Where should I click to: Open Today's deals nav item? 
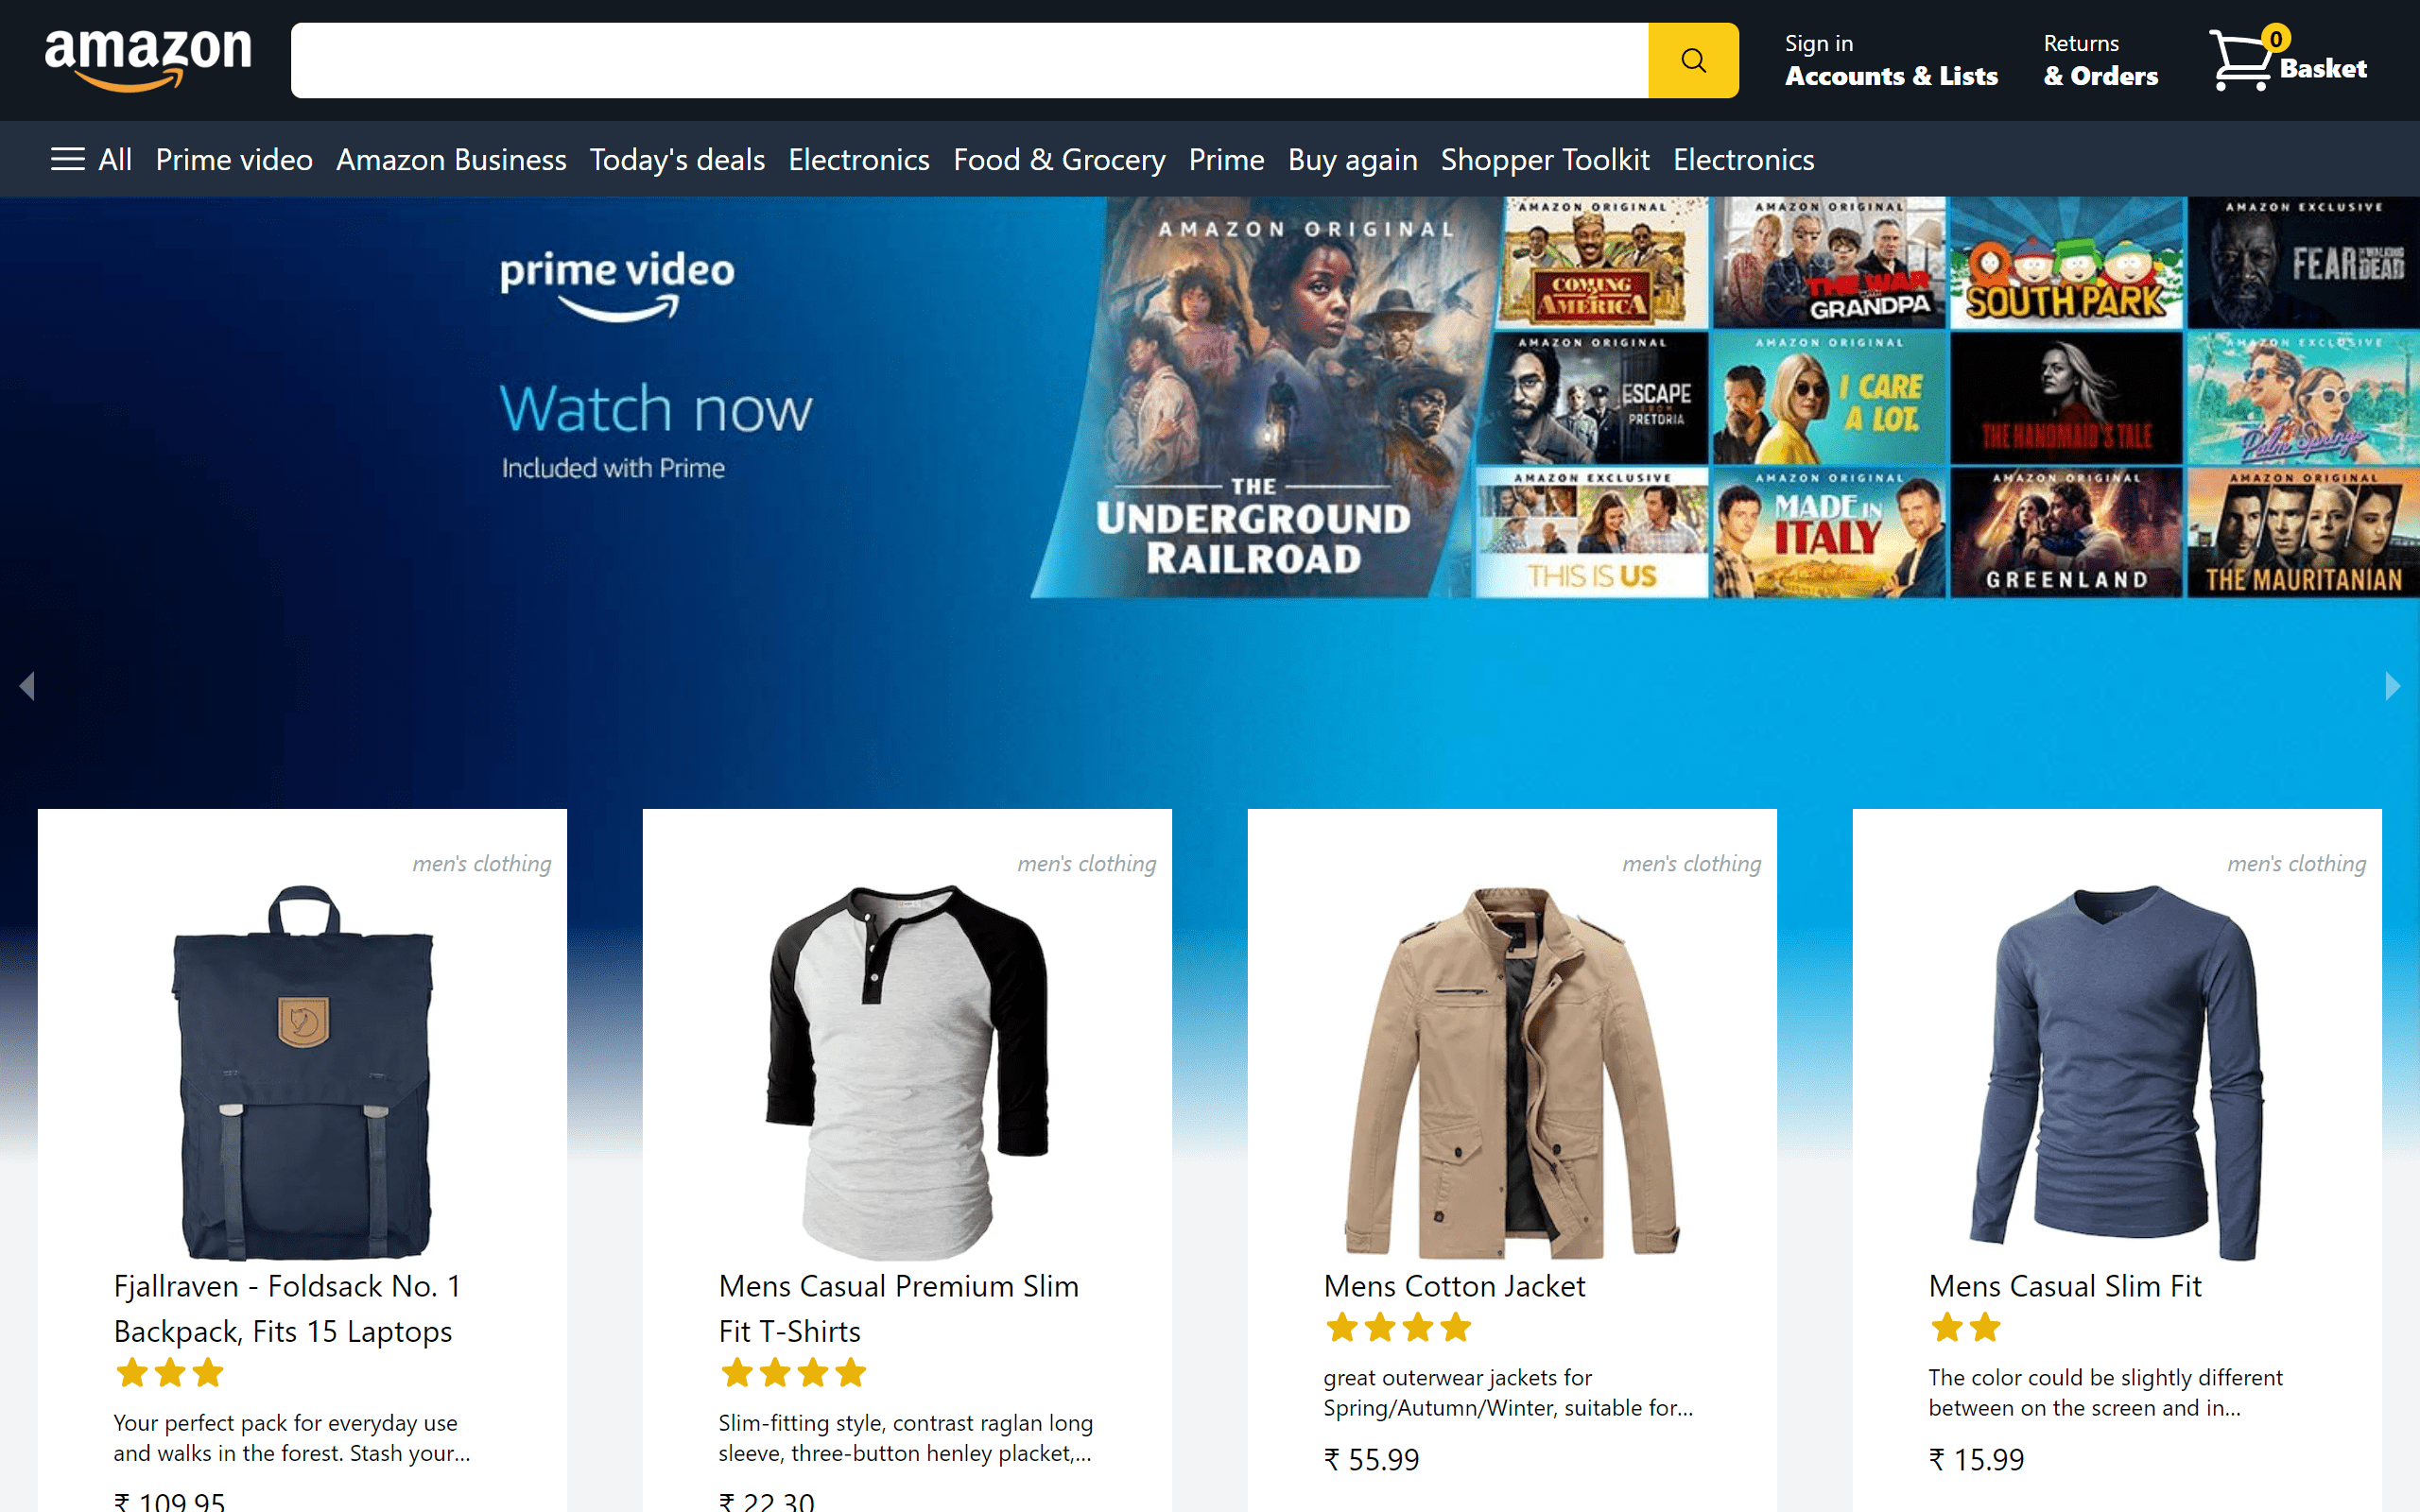(677, 160)
